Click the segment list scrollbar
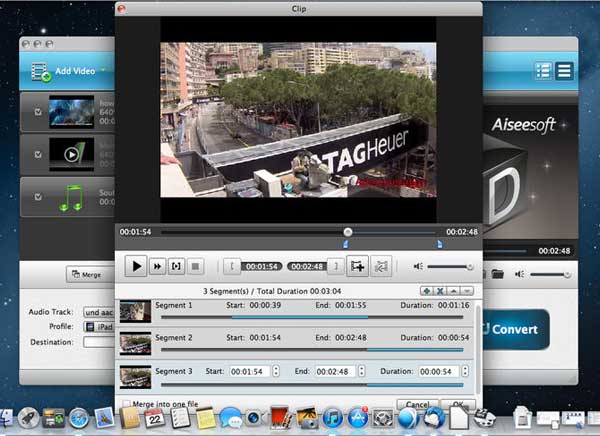Image resolution: width=600 pixels, height=436 pixels. click(x=478, y=348)
